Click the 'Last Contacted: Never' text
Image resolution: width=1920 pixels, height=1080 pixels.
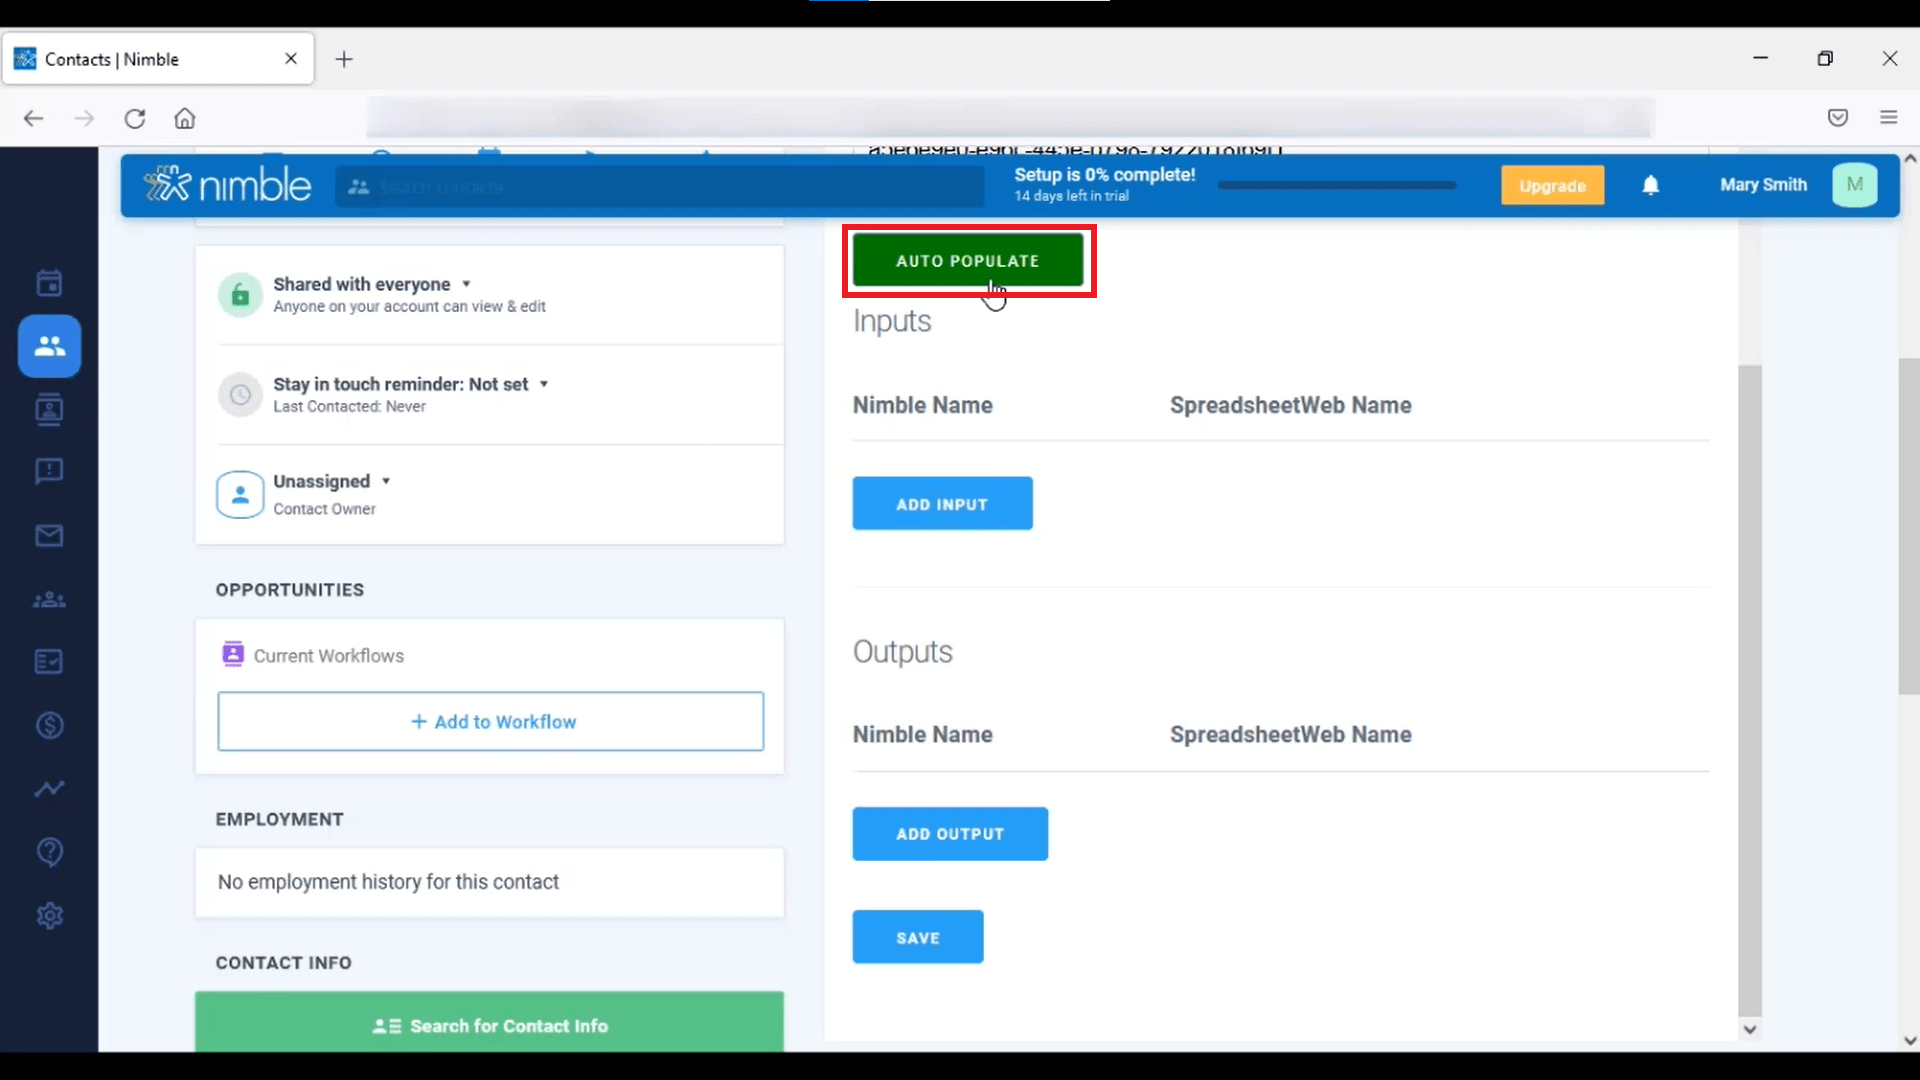[x=349, y=407]
